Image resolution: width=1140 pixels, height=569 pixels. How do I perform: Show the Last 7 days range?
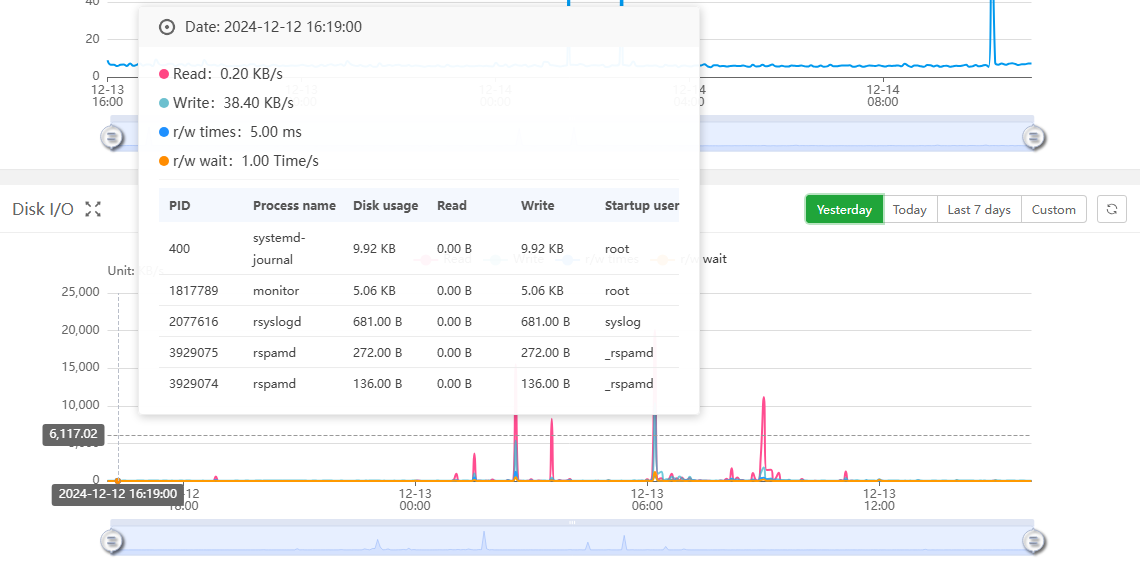(x=978, y=209)
